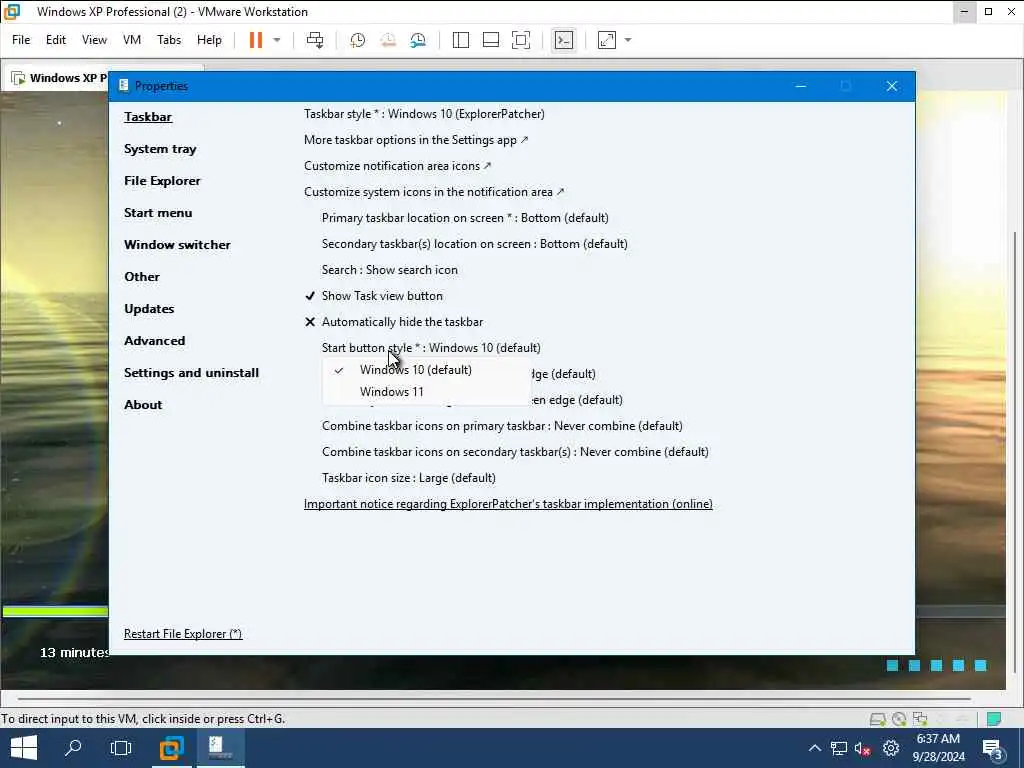Image resolution: width=1024 pixels, height=768 pixels.
Task: Change Taskbar style option
Action: [424, 114]
